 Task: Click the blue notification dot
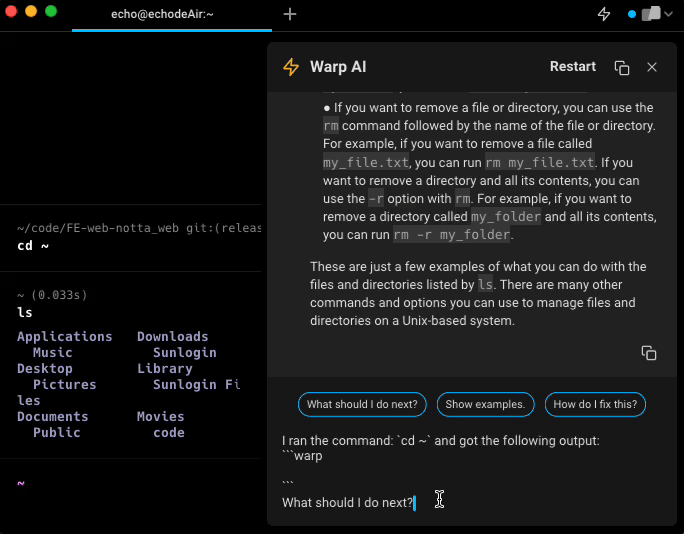pyautogui.click(x=631, y=14)
